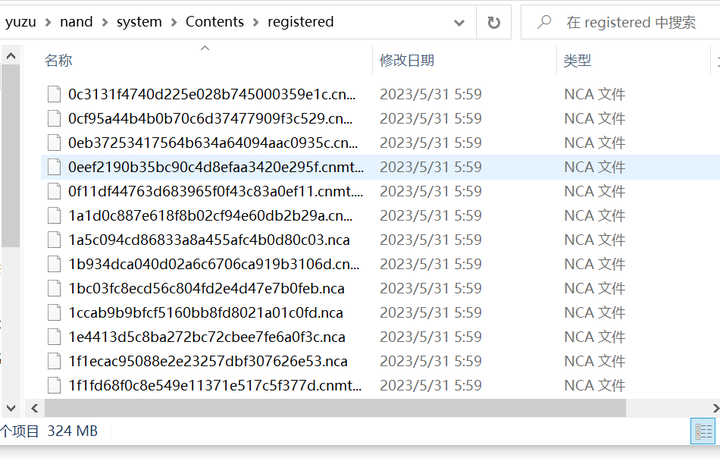Select file 1a1d0c887e618f8b02cf94e60db2b29a
720x461 pixels.
[211, 216]
